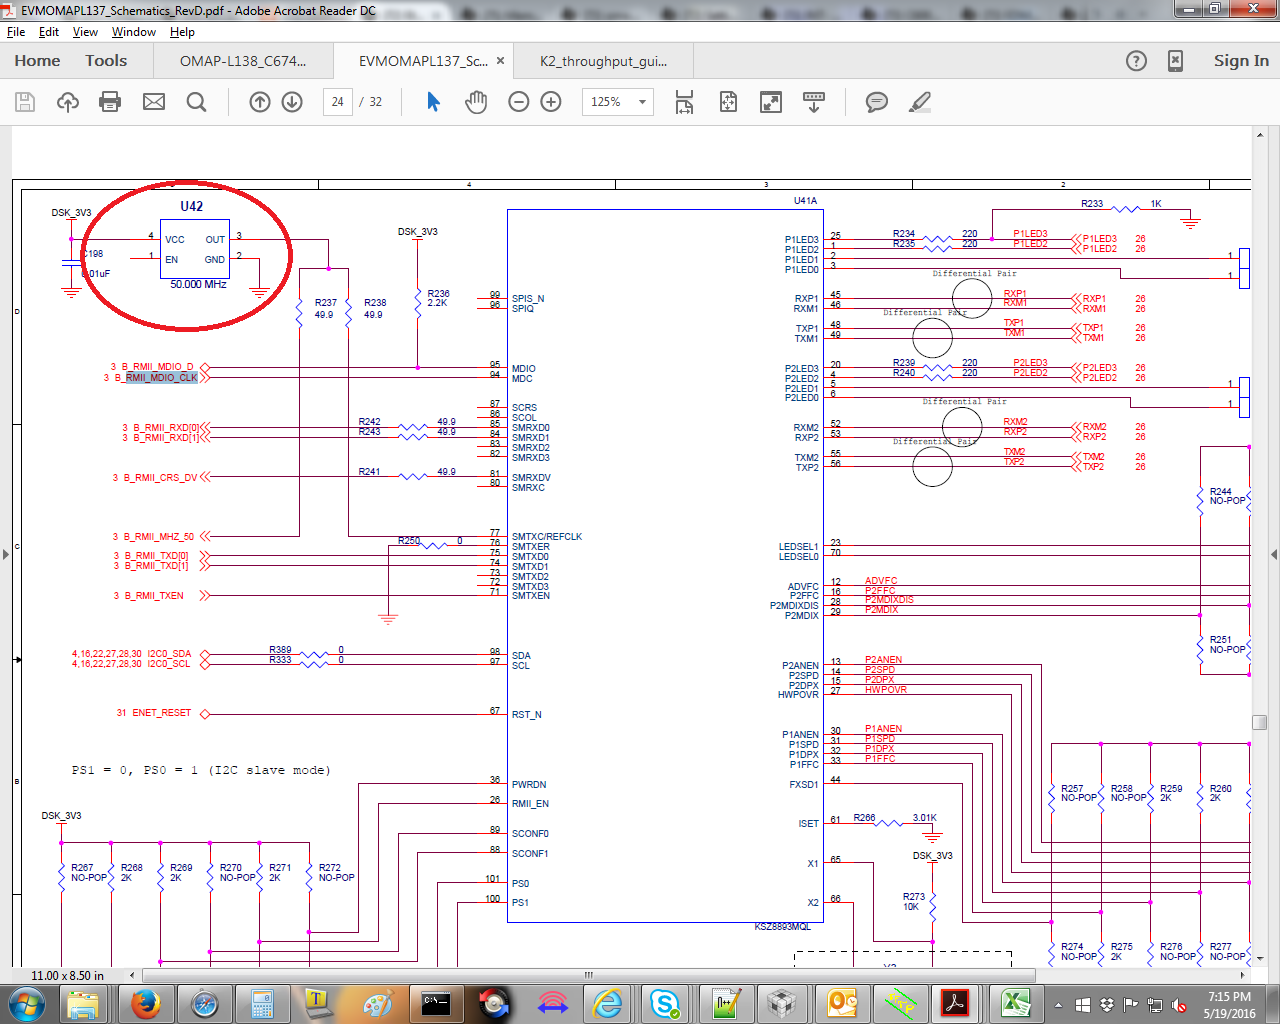
Task: Send the file by email
Action: (154, 102)
